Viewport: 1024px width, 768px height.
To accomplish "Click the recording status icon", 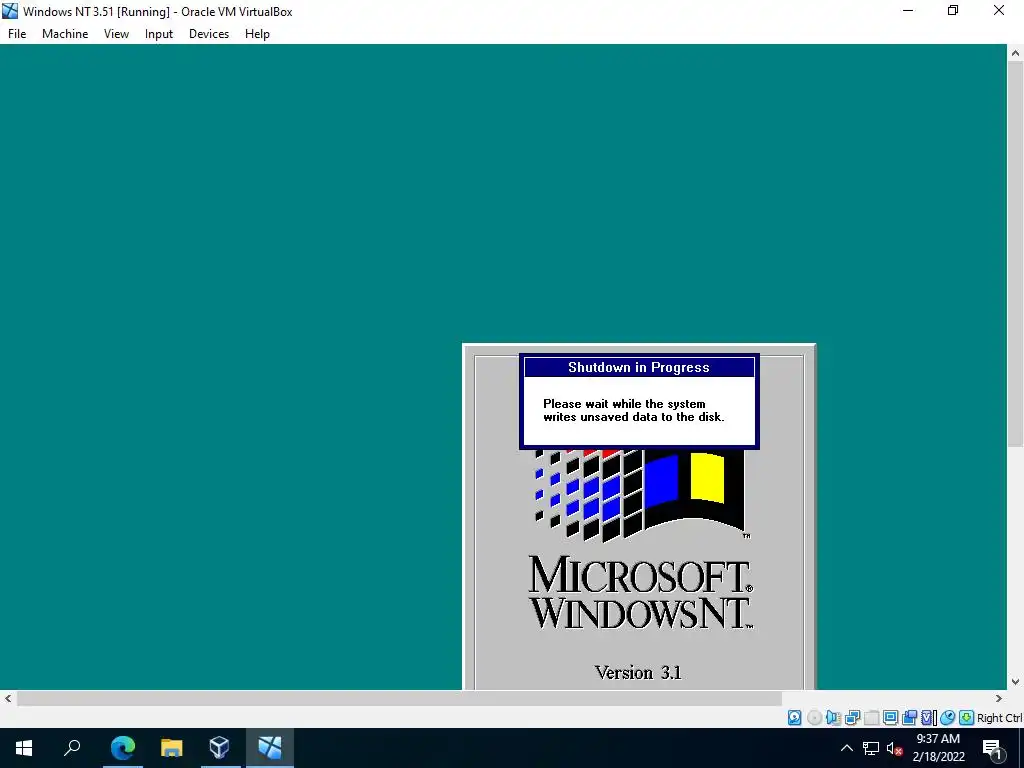I will (909, 718).
